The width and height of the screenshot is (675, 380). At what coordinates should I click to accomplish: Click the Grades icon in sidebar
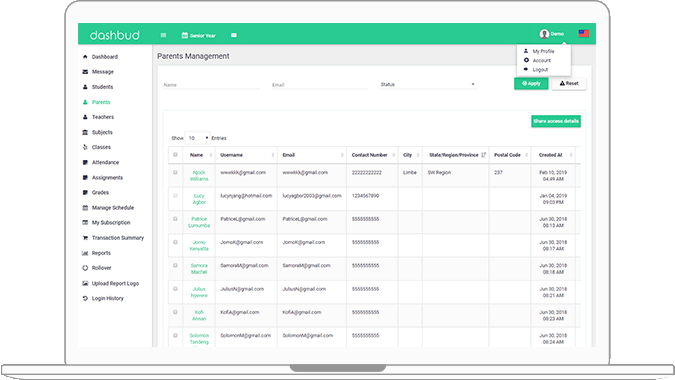click(x=85, y=192)
